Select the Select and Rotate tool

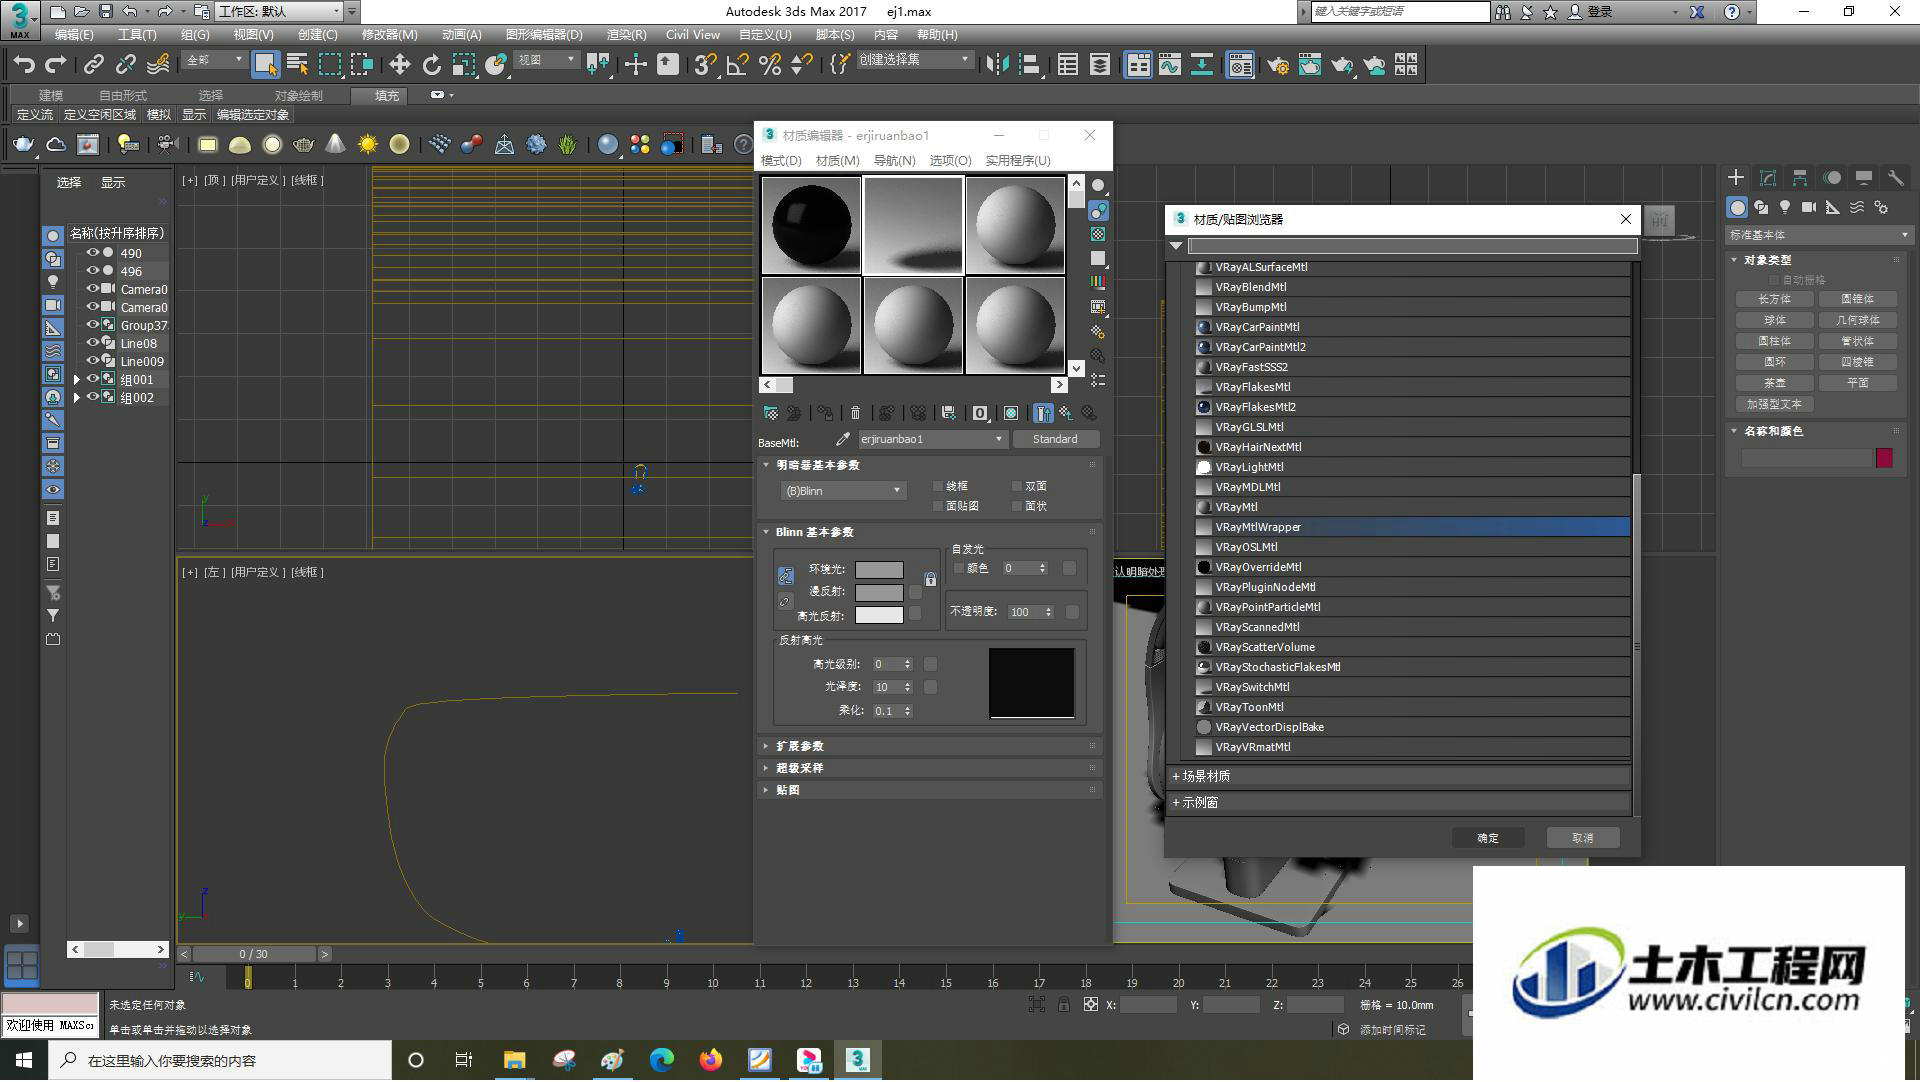pos(431,65)
